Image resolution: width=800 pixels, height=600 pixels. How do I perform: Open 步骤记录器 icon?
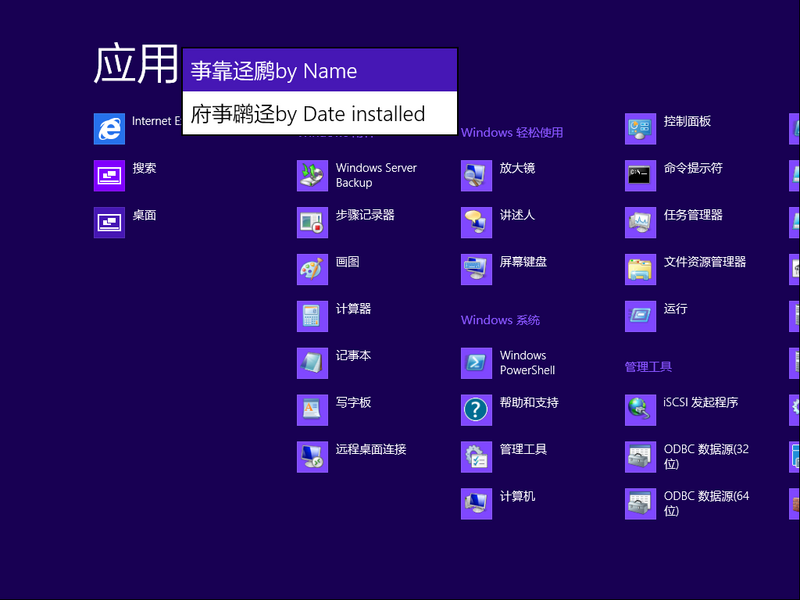pos(312,222)
